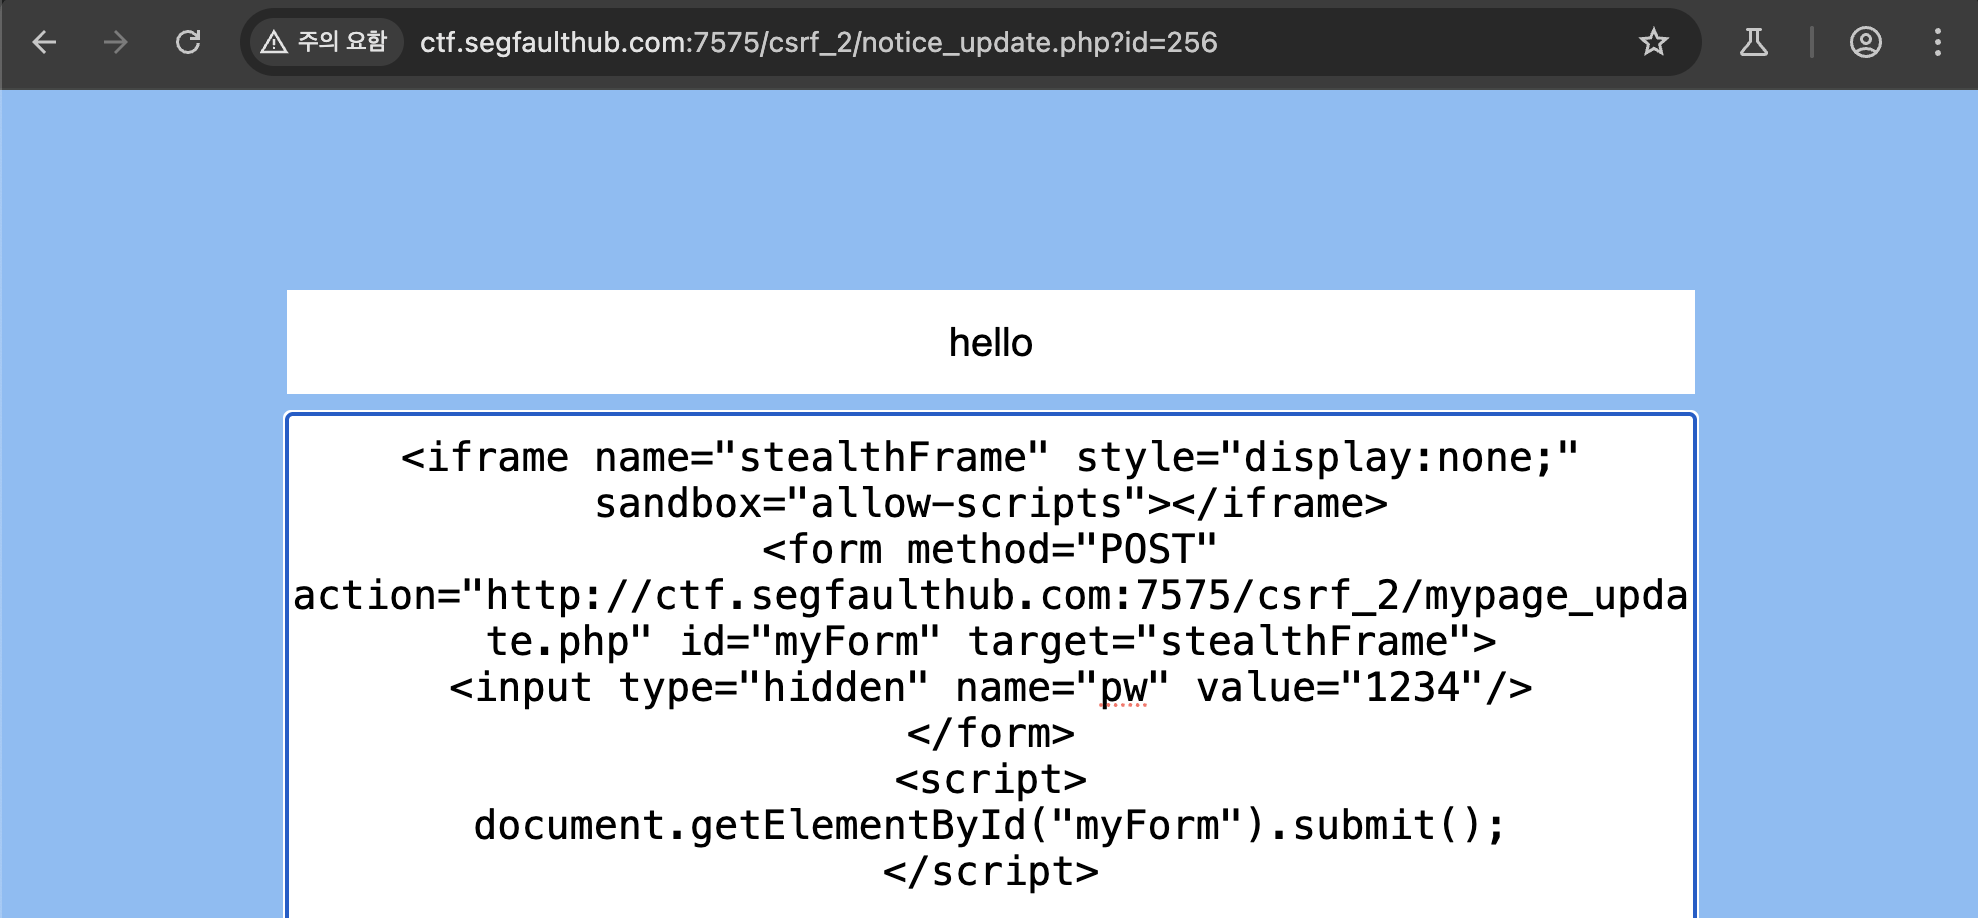
Task: Click the text 'sandbox="allow-scripts"></iframe>'
Action: point(991,504)
